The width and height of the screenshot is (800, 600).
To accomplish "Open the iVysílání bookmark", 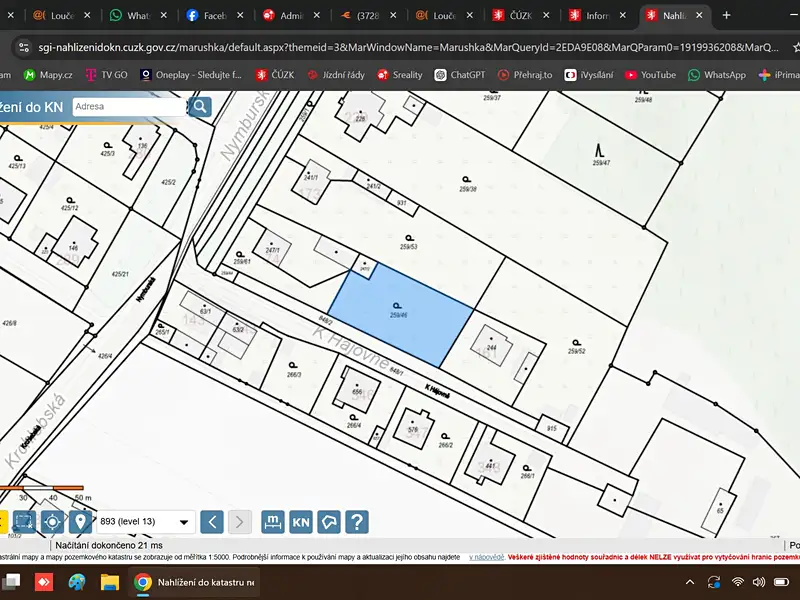I will [589, 75].
